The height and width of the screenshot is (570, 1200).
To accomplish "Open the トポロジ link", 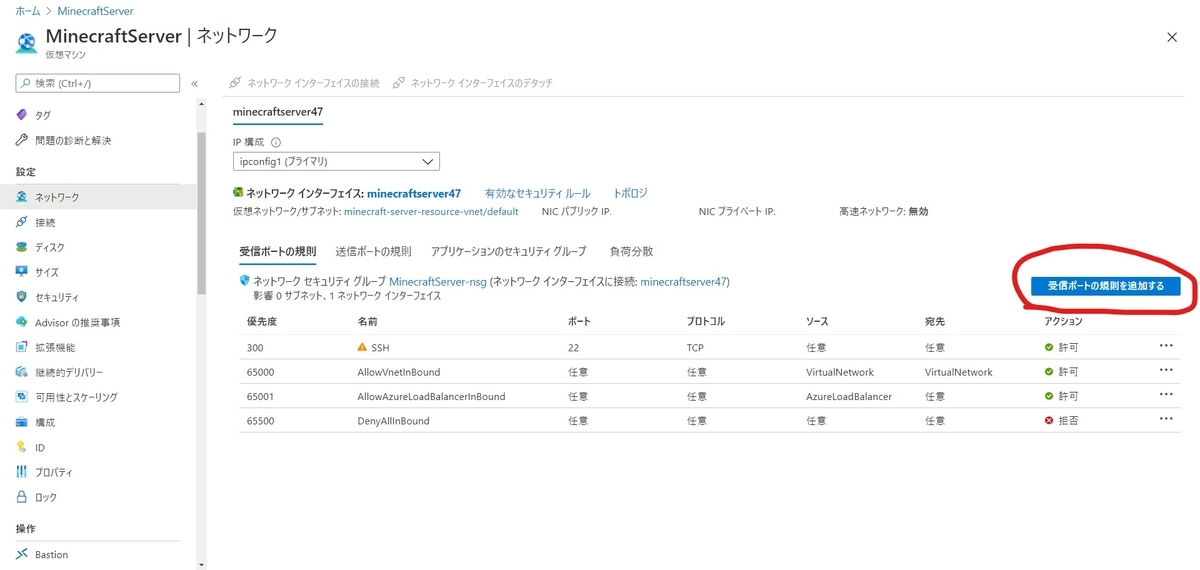I will [630, 193].
